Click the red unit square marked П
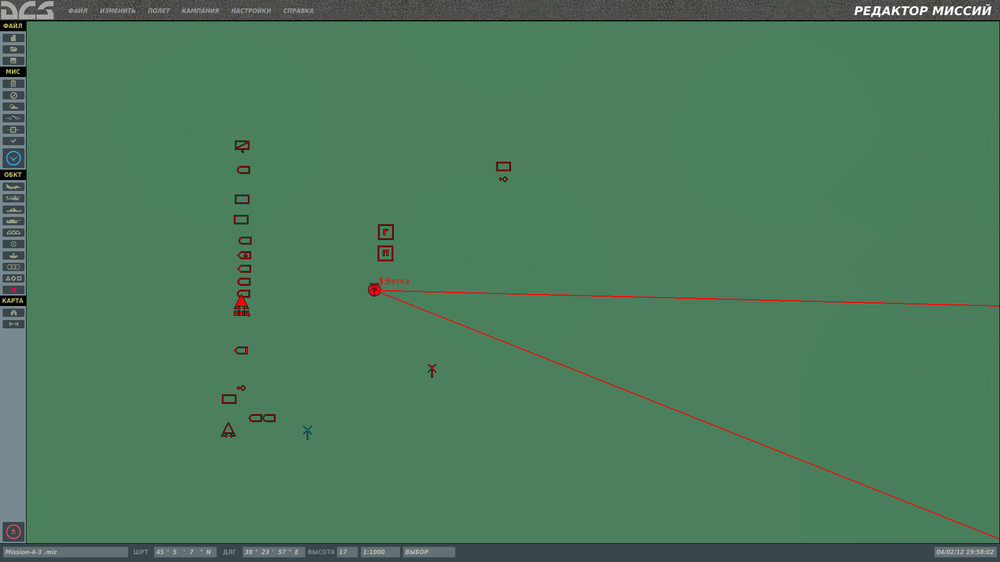This screenshot has width=1000, height=562. click(385, 253)
